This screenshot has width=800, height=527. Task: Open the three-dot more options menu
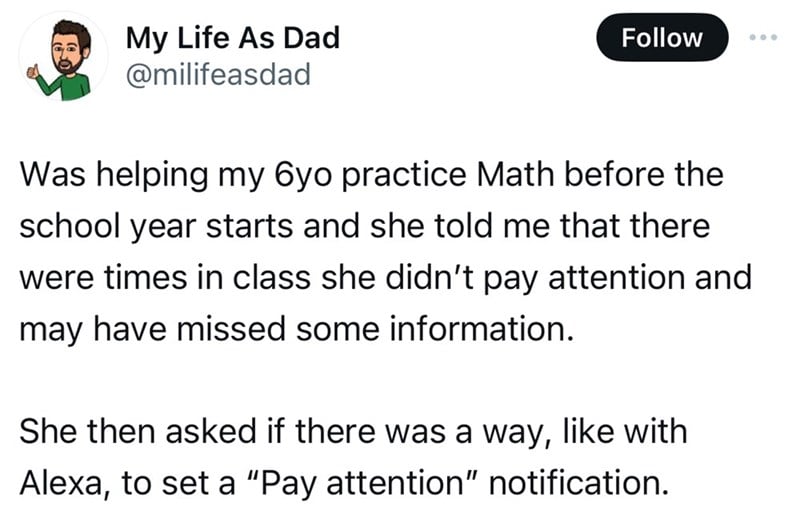point(763,37)
